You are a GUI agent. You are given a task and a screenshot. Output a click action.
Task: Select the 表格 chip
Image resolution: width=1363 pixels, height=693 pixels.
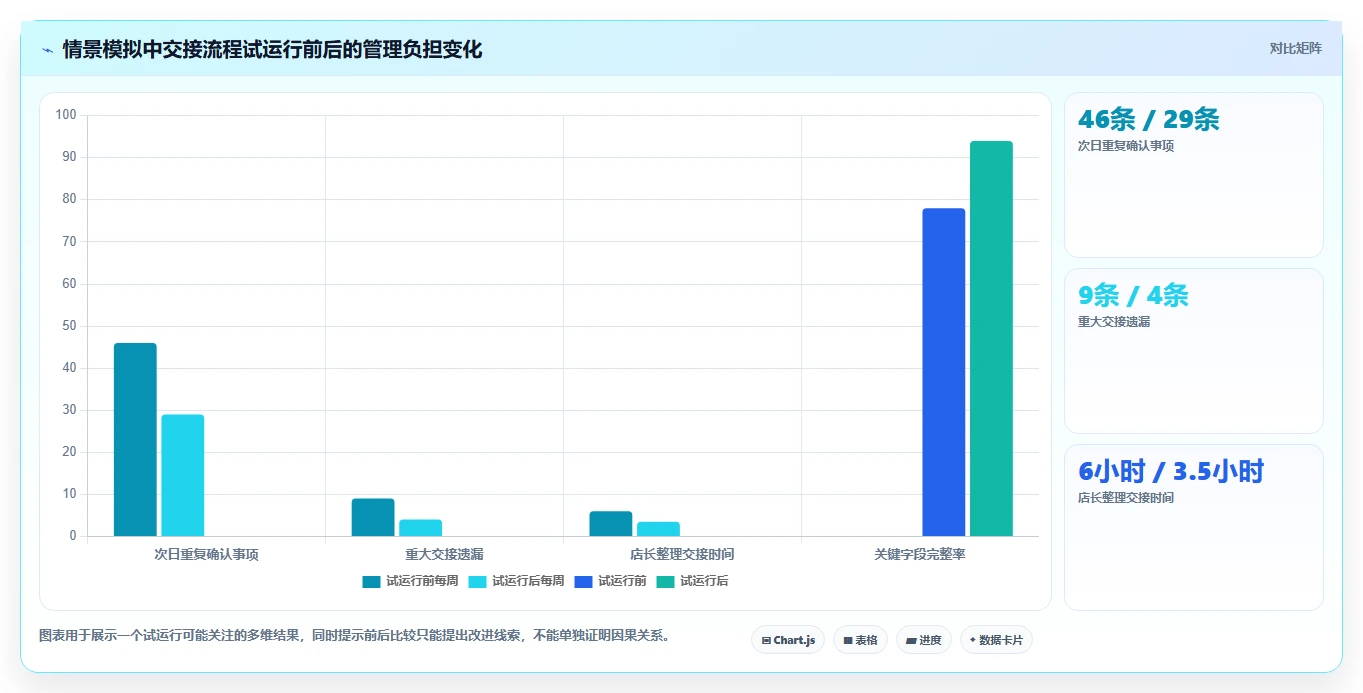(861, 640)
